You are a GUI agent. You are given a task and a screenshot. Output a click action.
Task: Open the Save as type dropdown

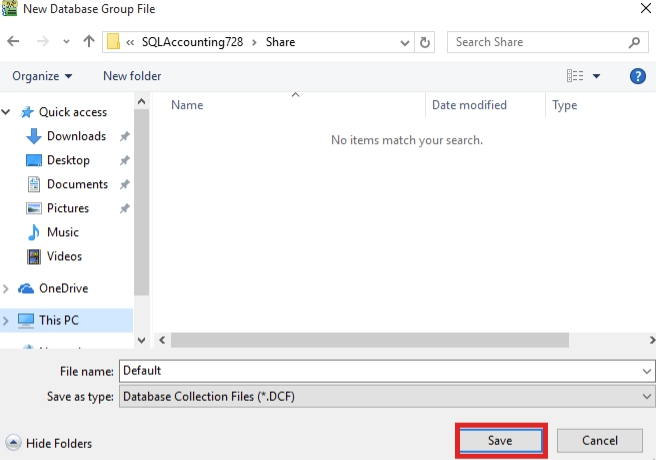[647, 396]
